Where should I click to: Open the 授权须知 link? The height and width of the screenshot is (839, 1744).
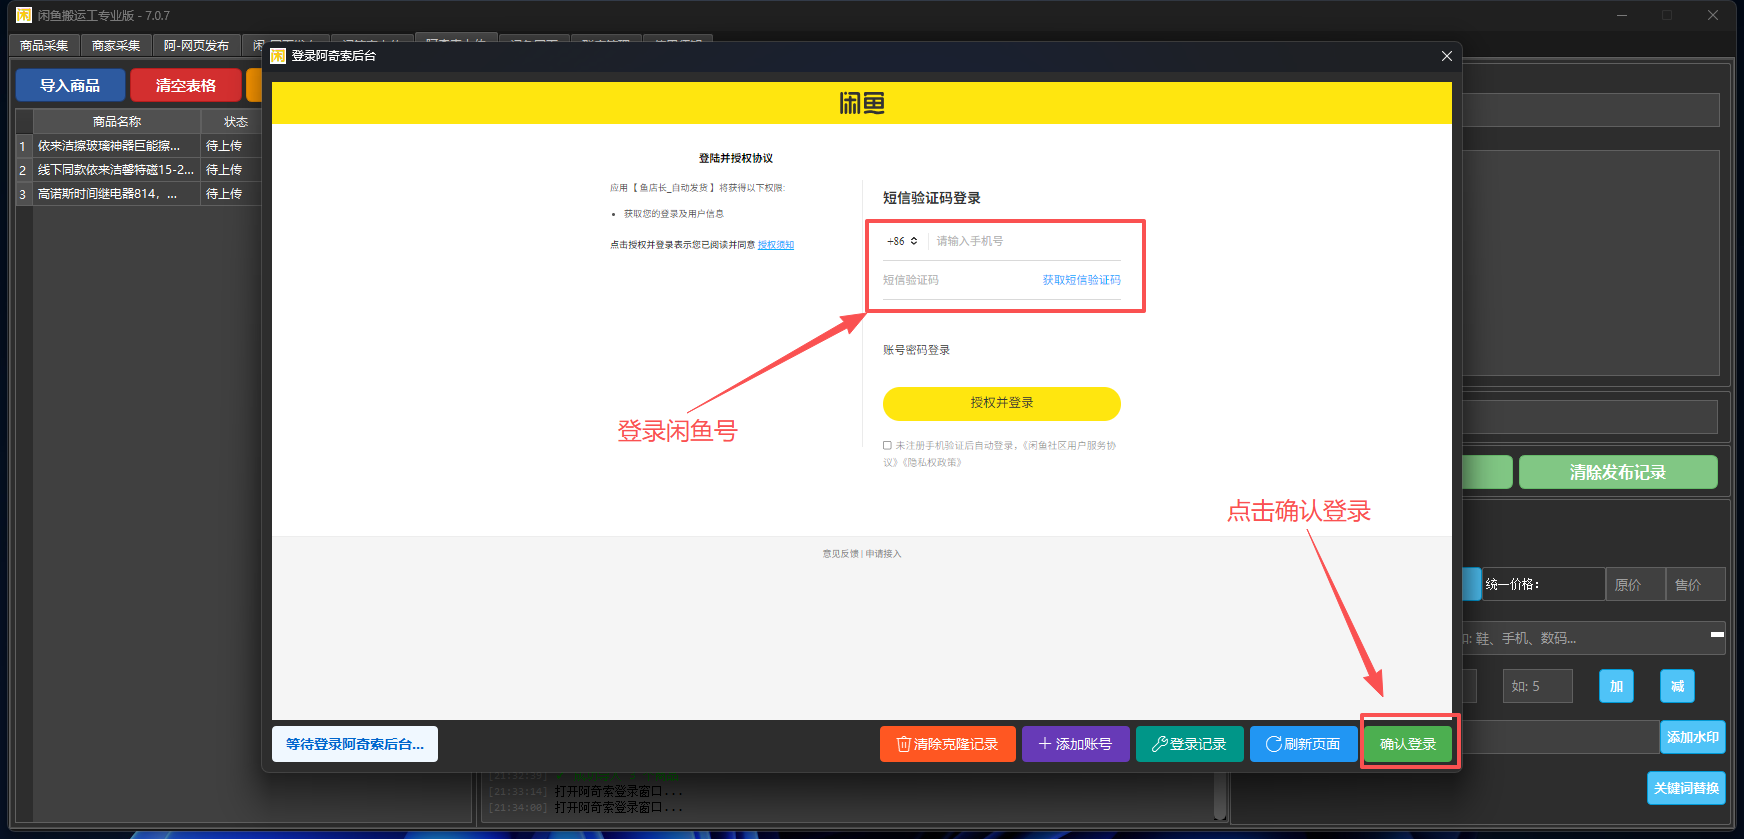[775, 245]
